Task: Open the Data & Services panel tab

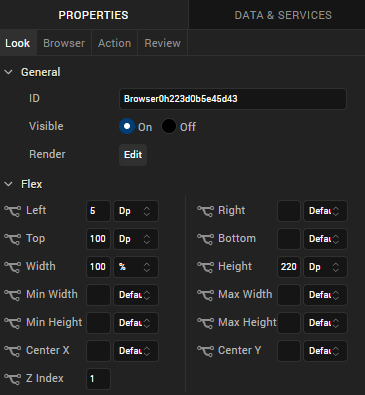Action: (283, 15)
